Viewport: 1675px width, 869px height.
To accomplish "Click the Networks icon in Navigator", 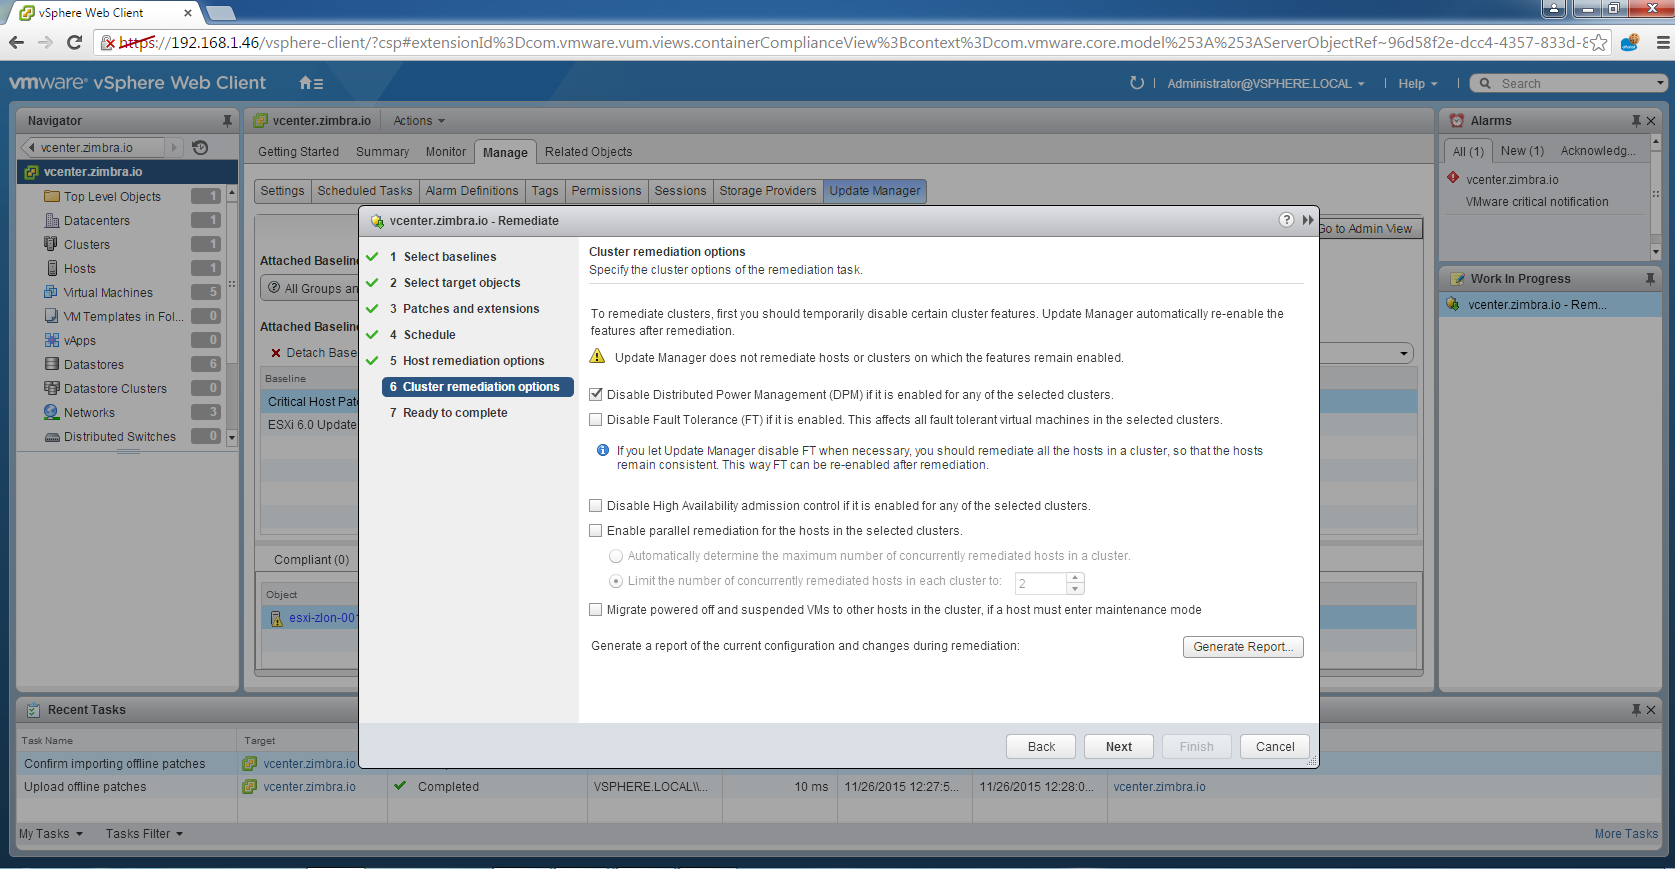I will click(52, 412).
